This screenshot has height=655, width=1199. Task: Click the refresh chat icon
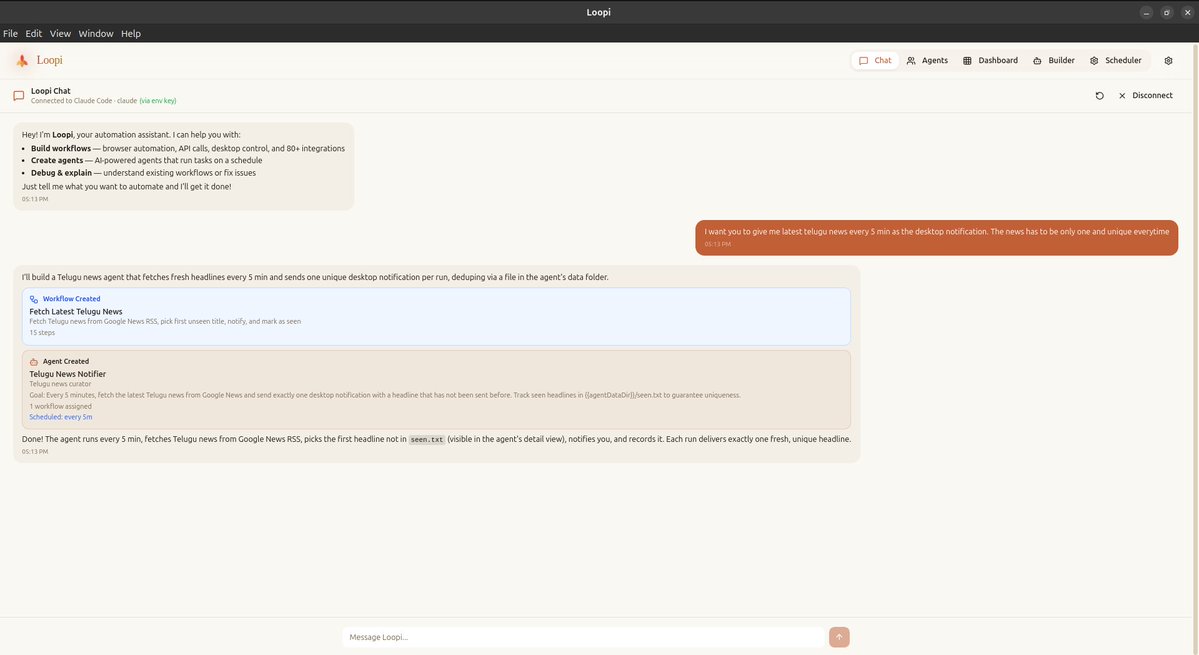1100,96
